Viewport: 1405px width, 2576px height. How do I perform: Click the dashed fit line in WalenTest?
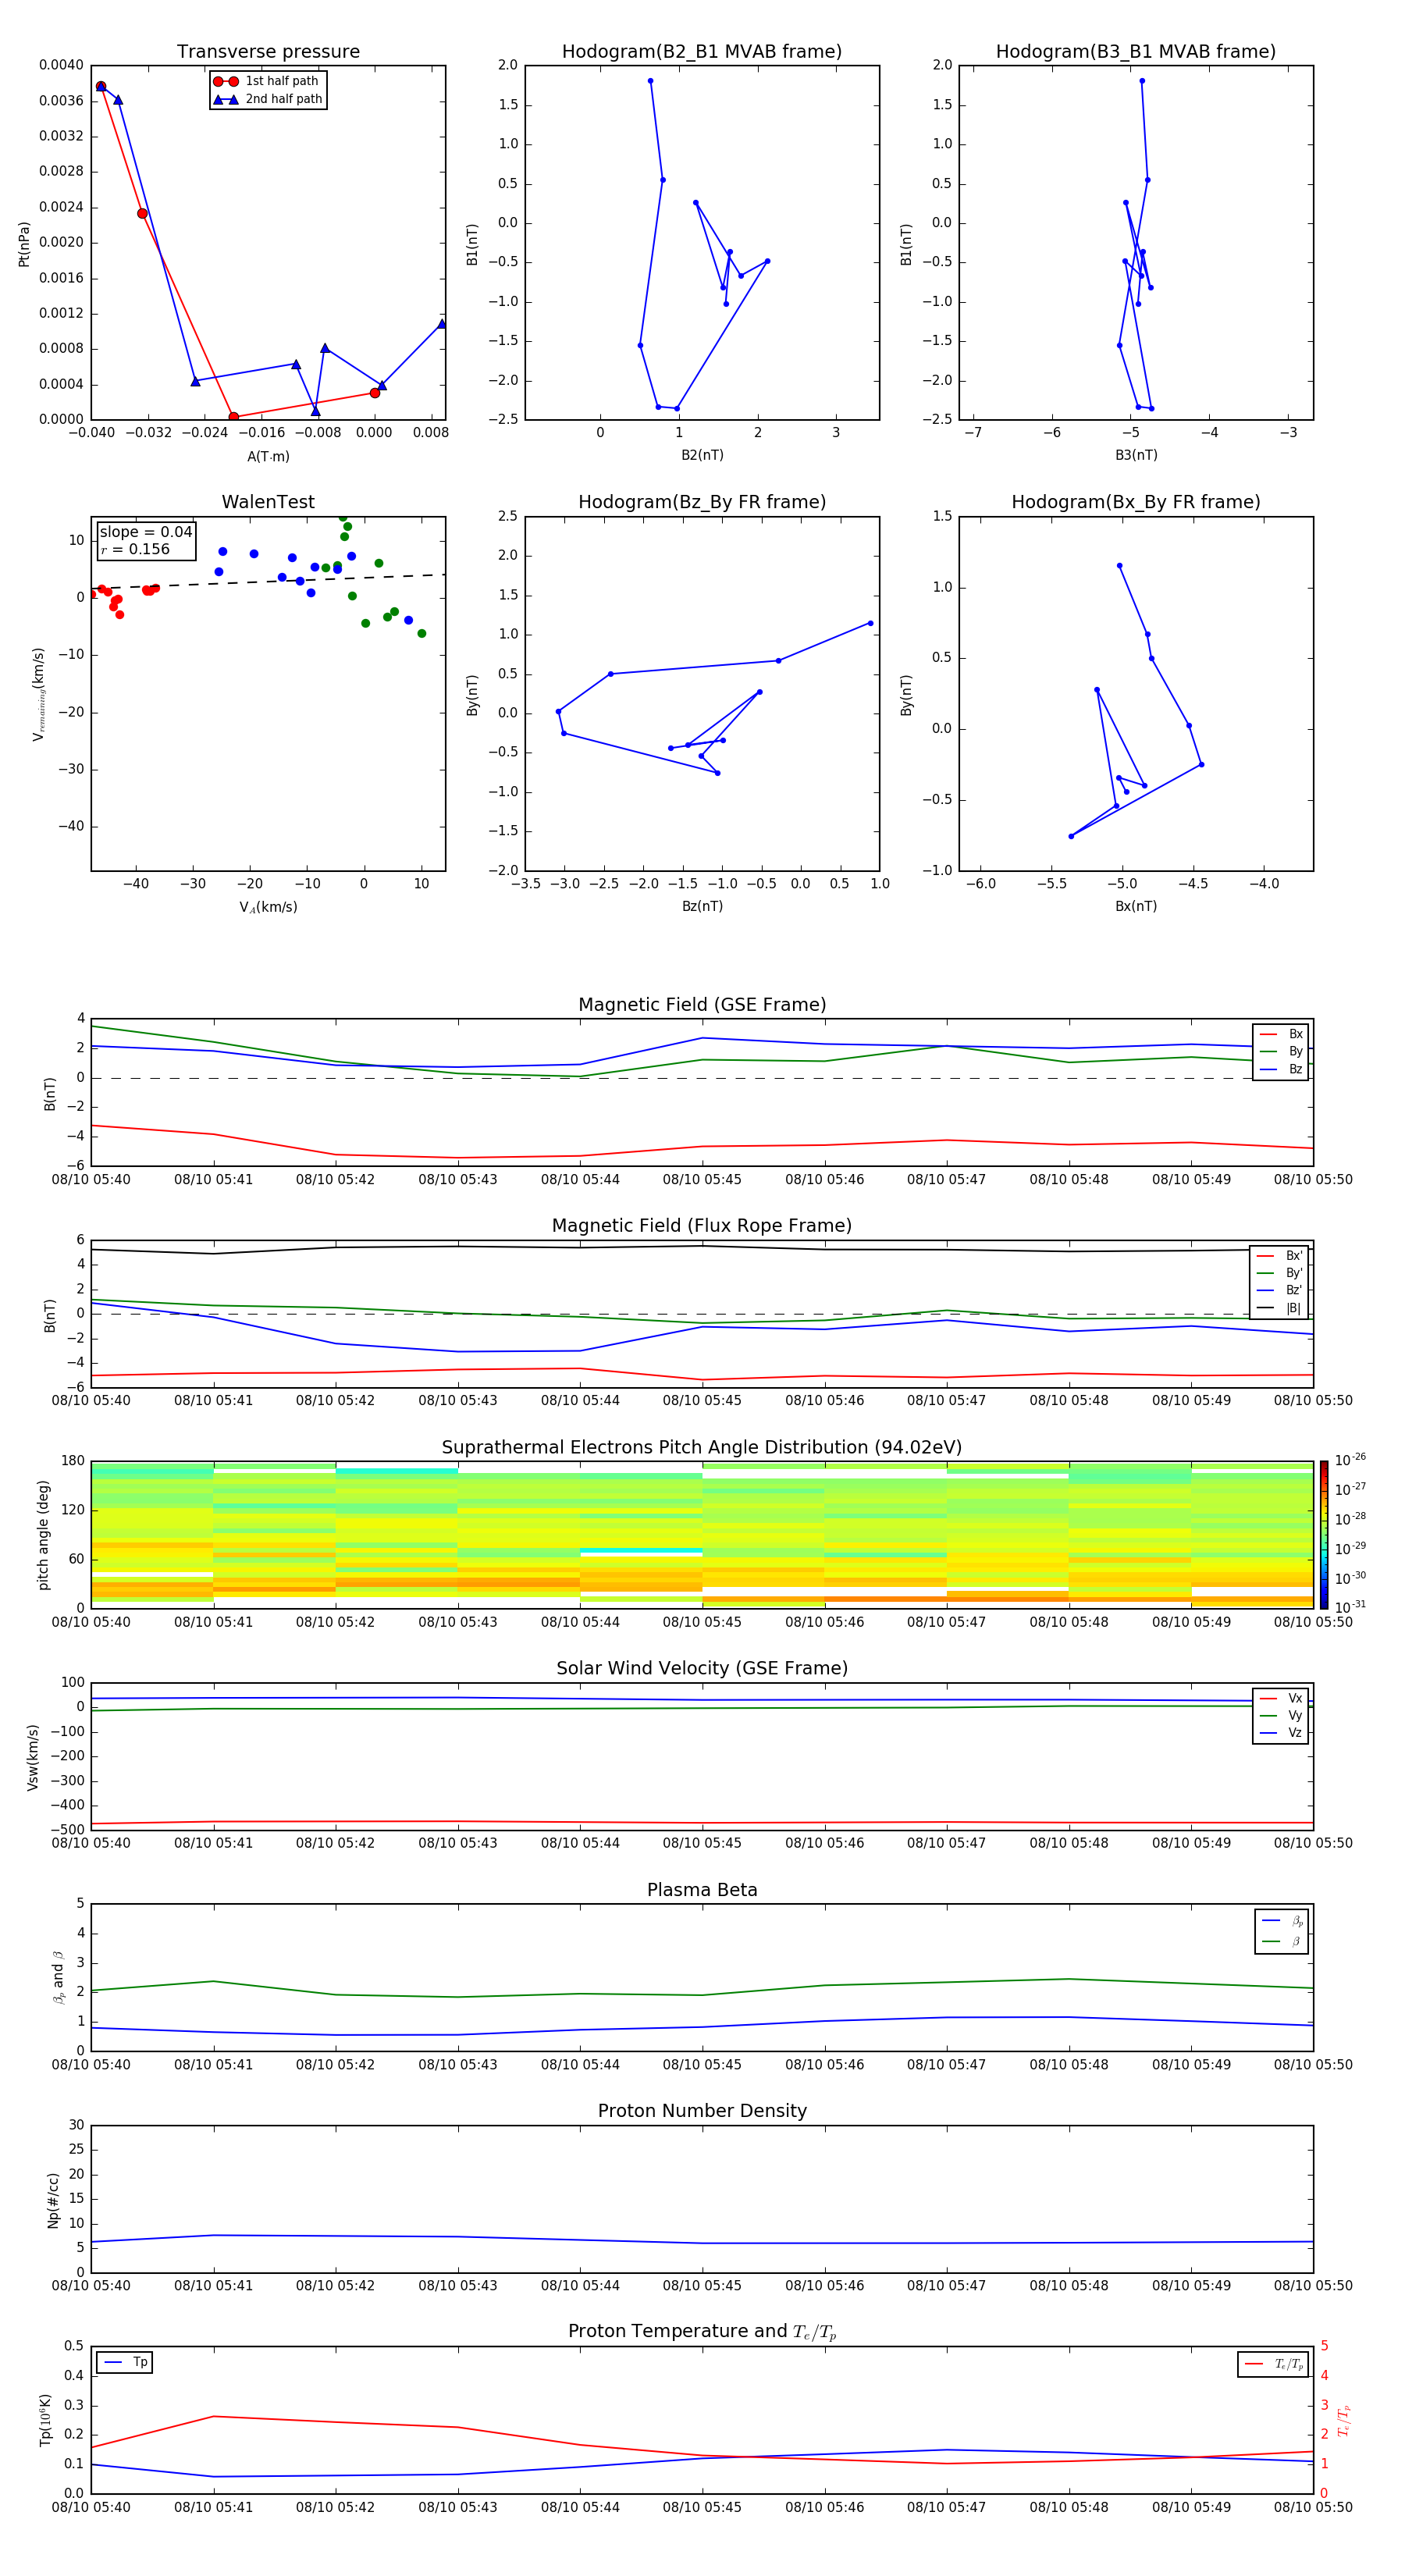[268, 582]
